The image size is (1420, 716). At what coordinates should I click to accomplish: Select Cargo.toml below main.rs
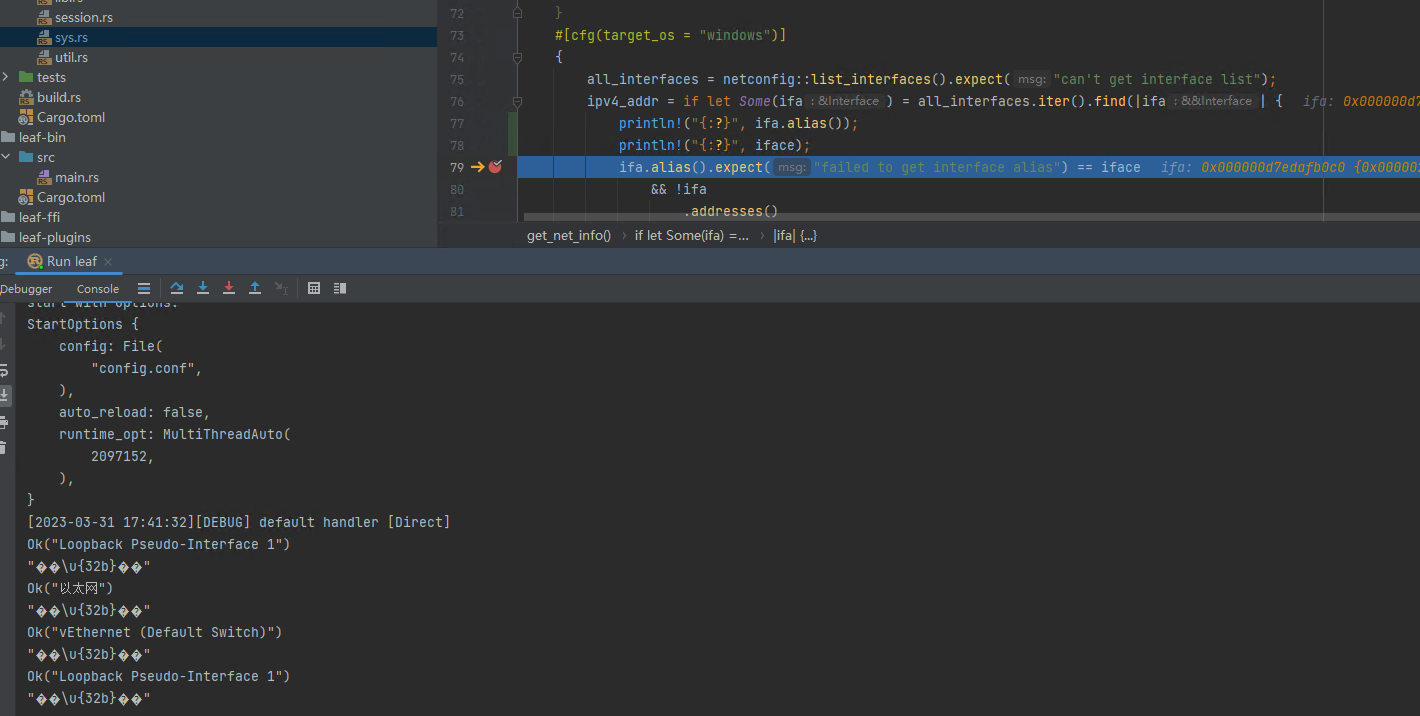(70, 197)
